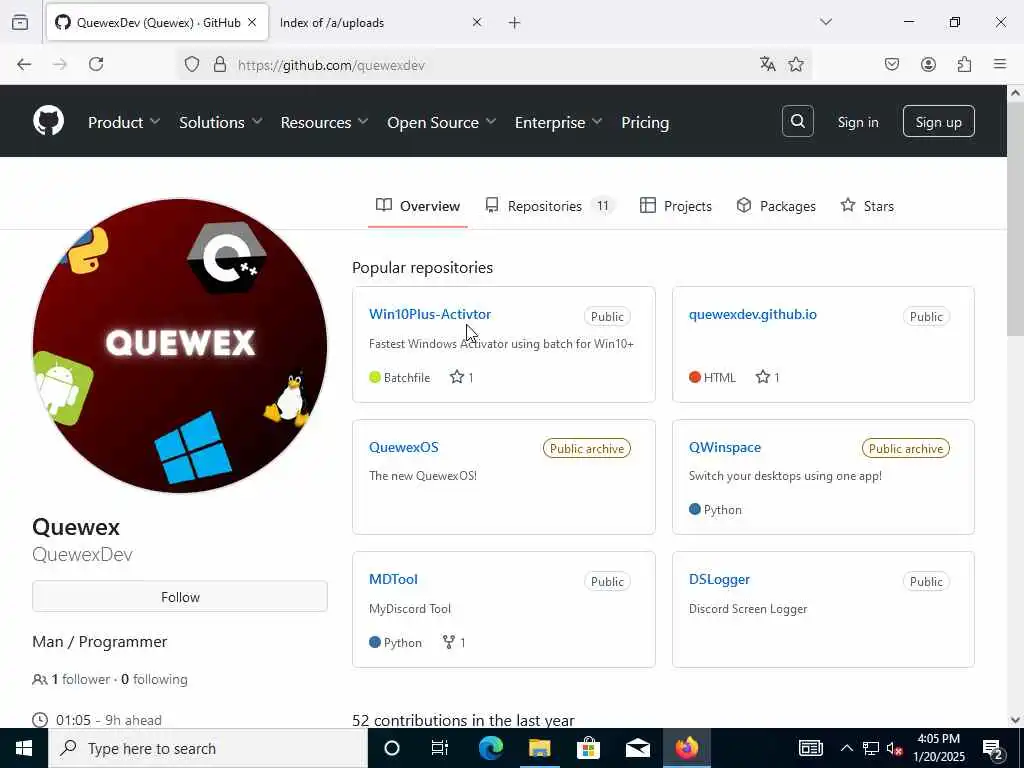This screenshot has height=768, width=1024.
Task: Expand the Solutions dropdown menu
Action: (221, 122)
